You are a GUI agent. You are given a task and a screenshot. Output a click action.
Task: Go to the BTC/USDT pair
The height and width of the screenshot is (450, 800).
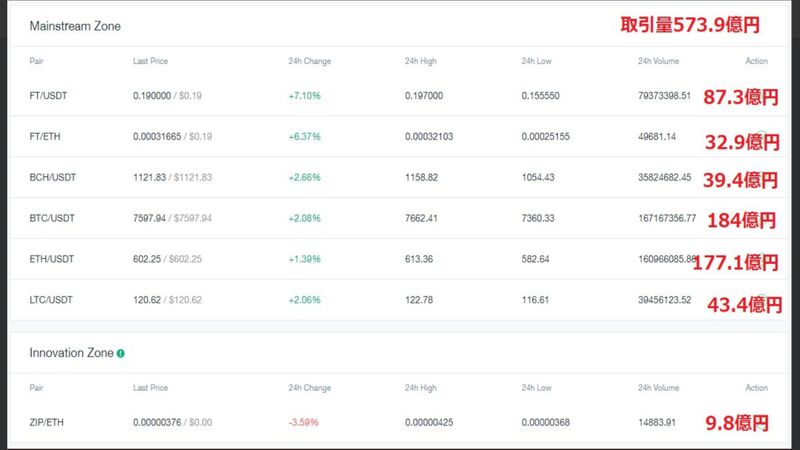52,218
